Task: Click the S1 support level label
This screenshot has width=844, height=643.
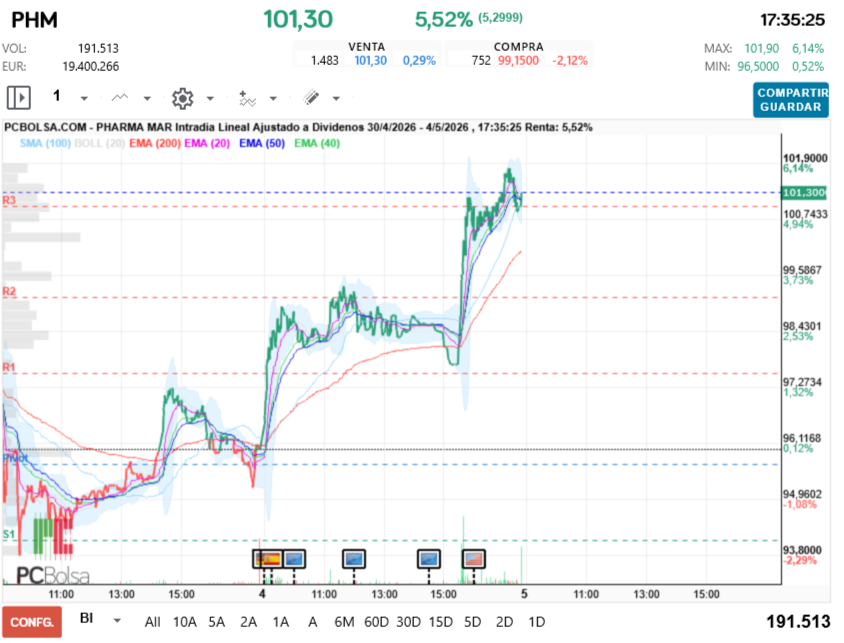Action: [9, 534]
